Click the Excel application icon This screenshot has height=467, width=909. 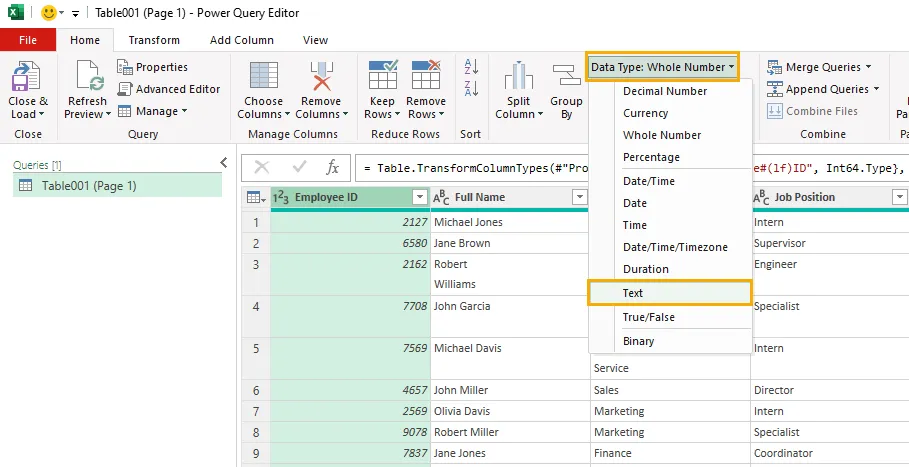click(16, 13)
